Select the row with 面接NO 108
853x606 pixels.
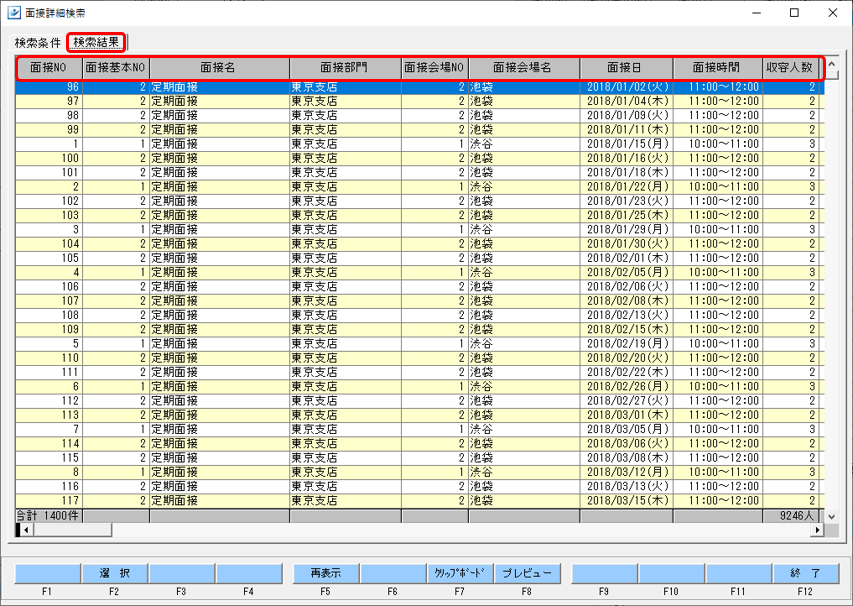[419, 315]
